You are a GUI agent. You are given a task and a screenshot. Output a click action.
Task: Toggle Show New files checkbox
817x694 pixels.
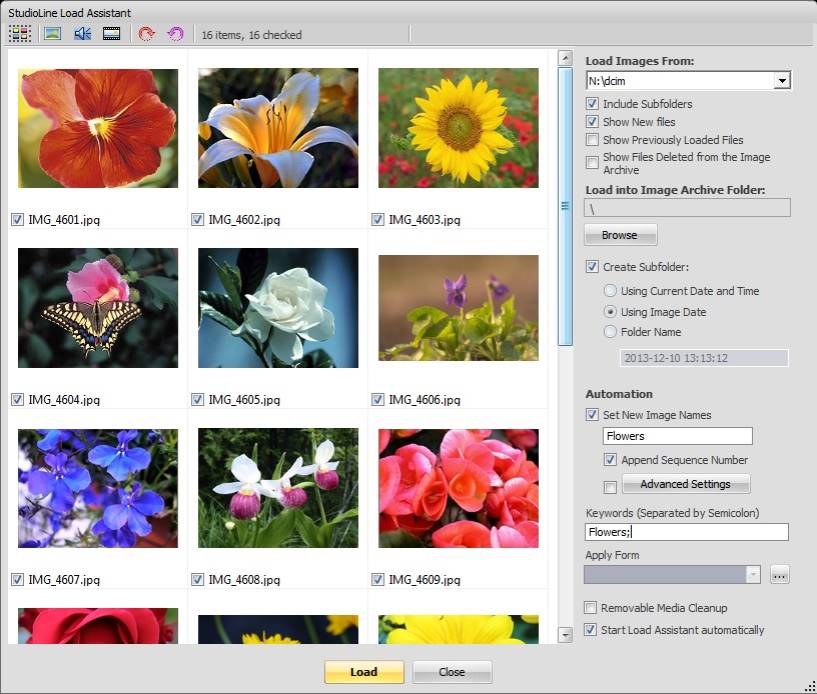coord(592,122)
